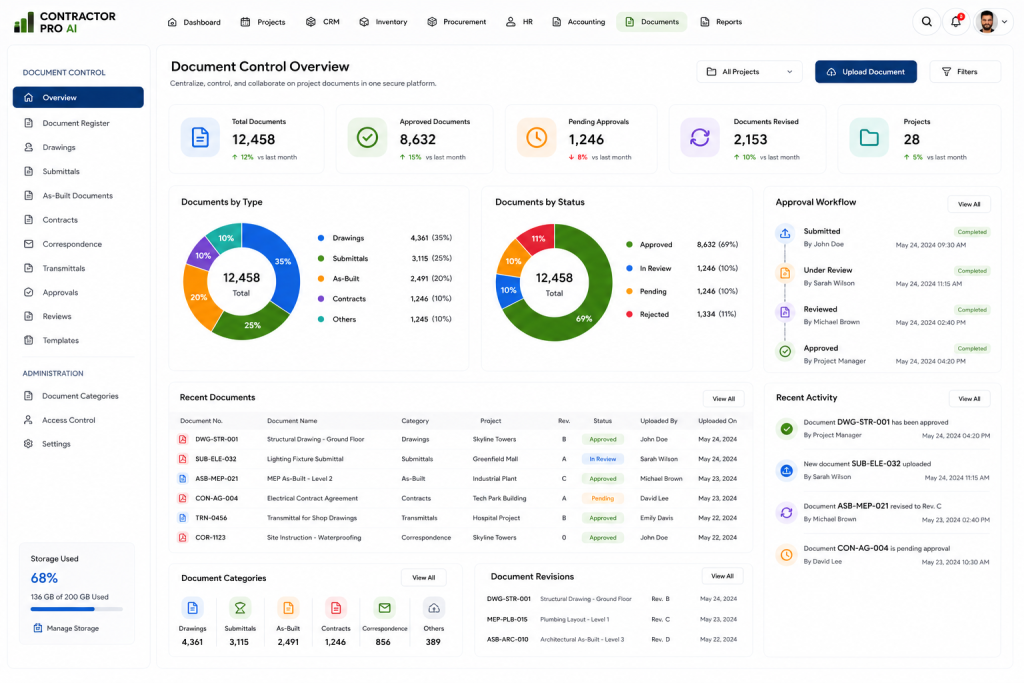
Task: Open Document Register in sidebar
Action: (78, 123)
